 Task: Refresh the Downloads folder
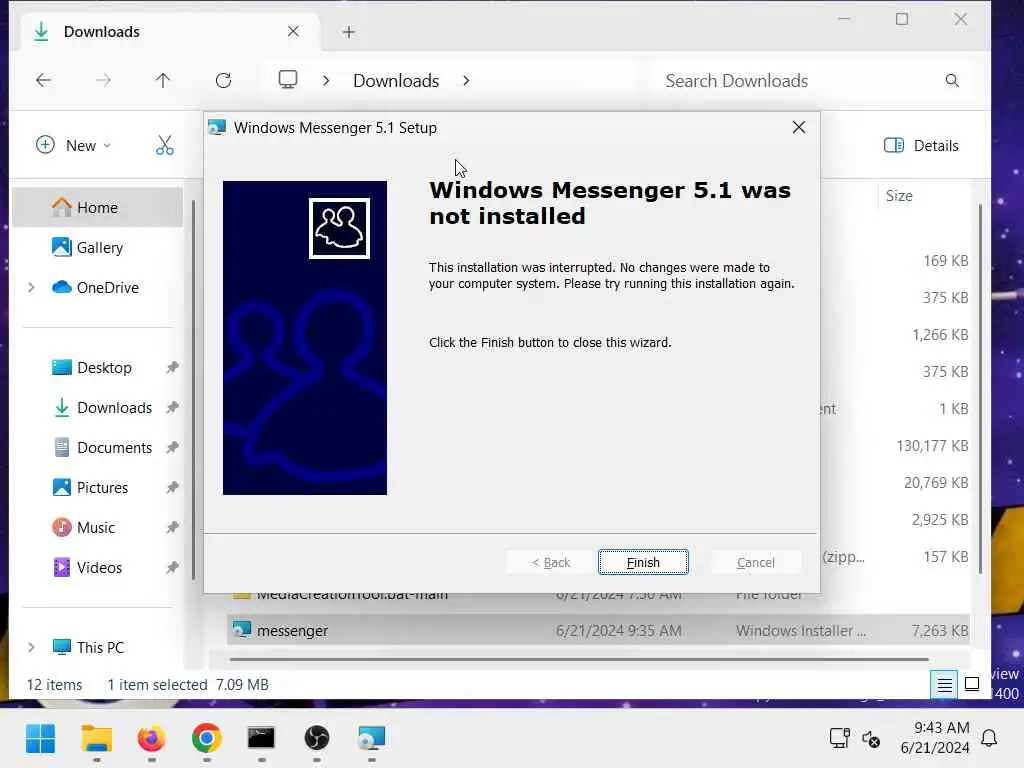pos(223,80)
